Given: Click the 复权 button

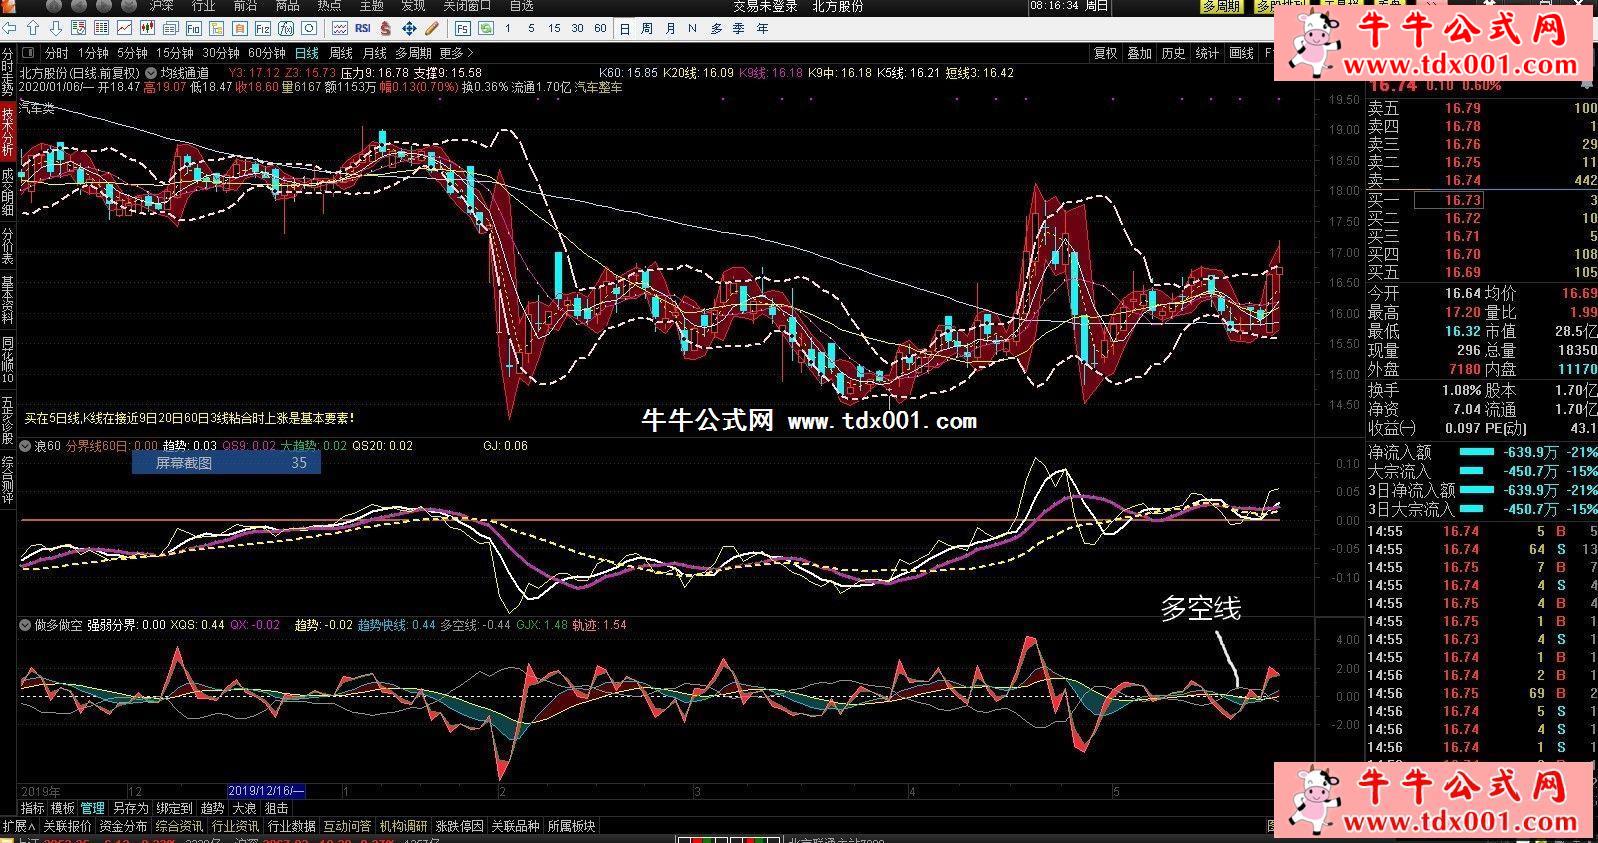Looking at the screenshot, I should 1105,53.
